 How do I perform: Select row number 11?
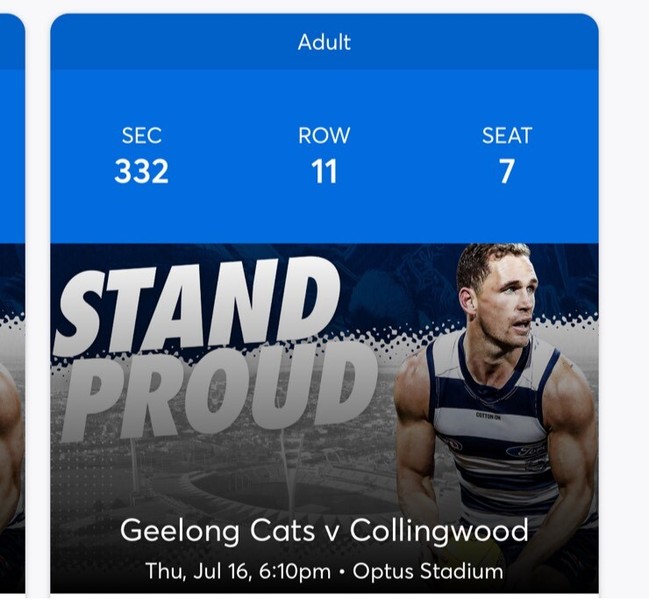point(324,172)
